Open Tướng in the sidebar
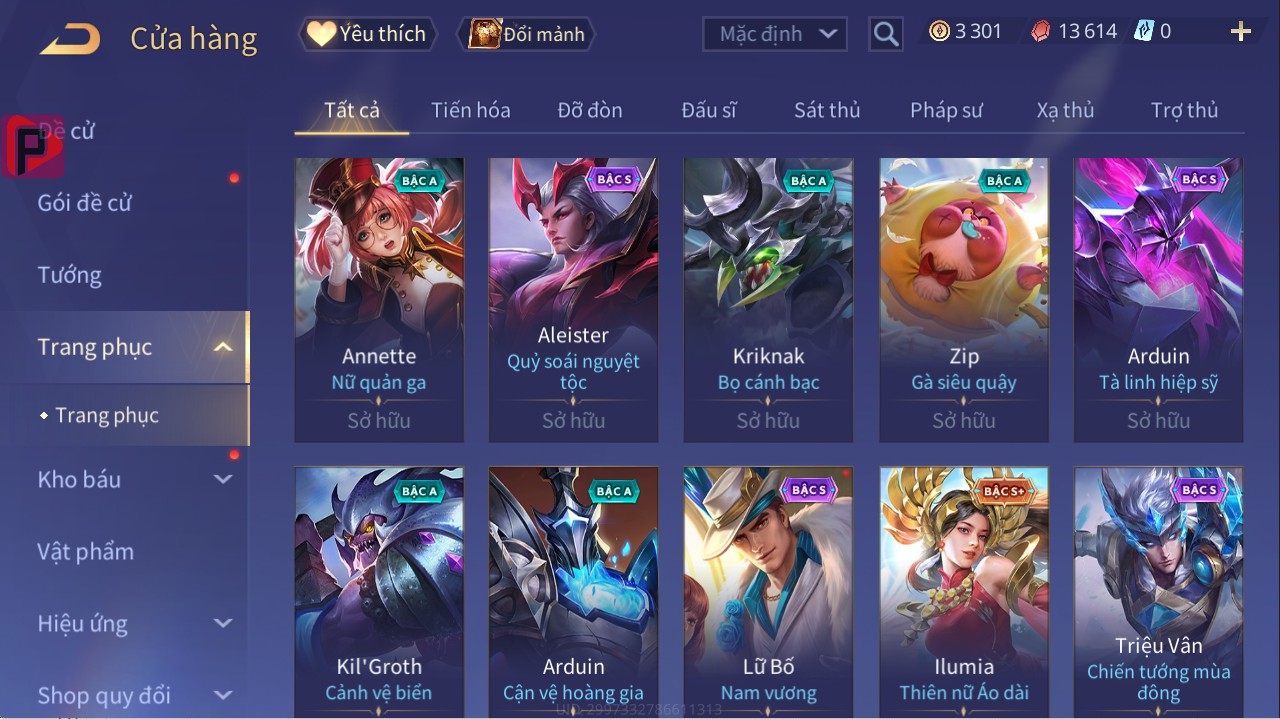The height and width of the screenshot is (719, 1280). pyautogui.click(x=70, y=275)
